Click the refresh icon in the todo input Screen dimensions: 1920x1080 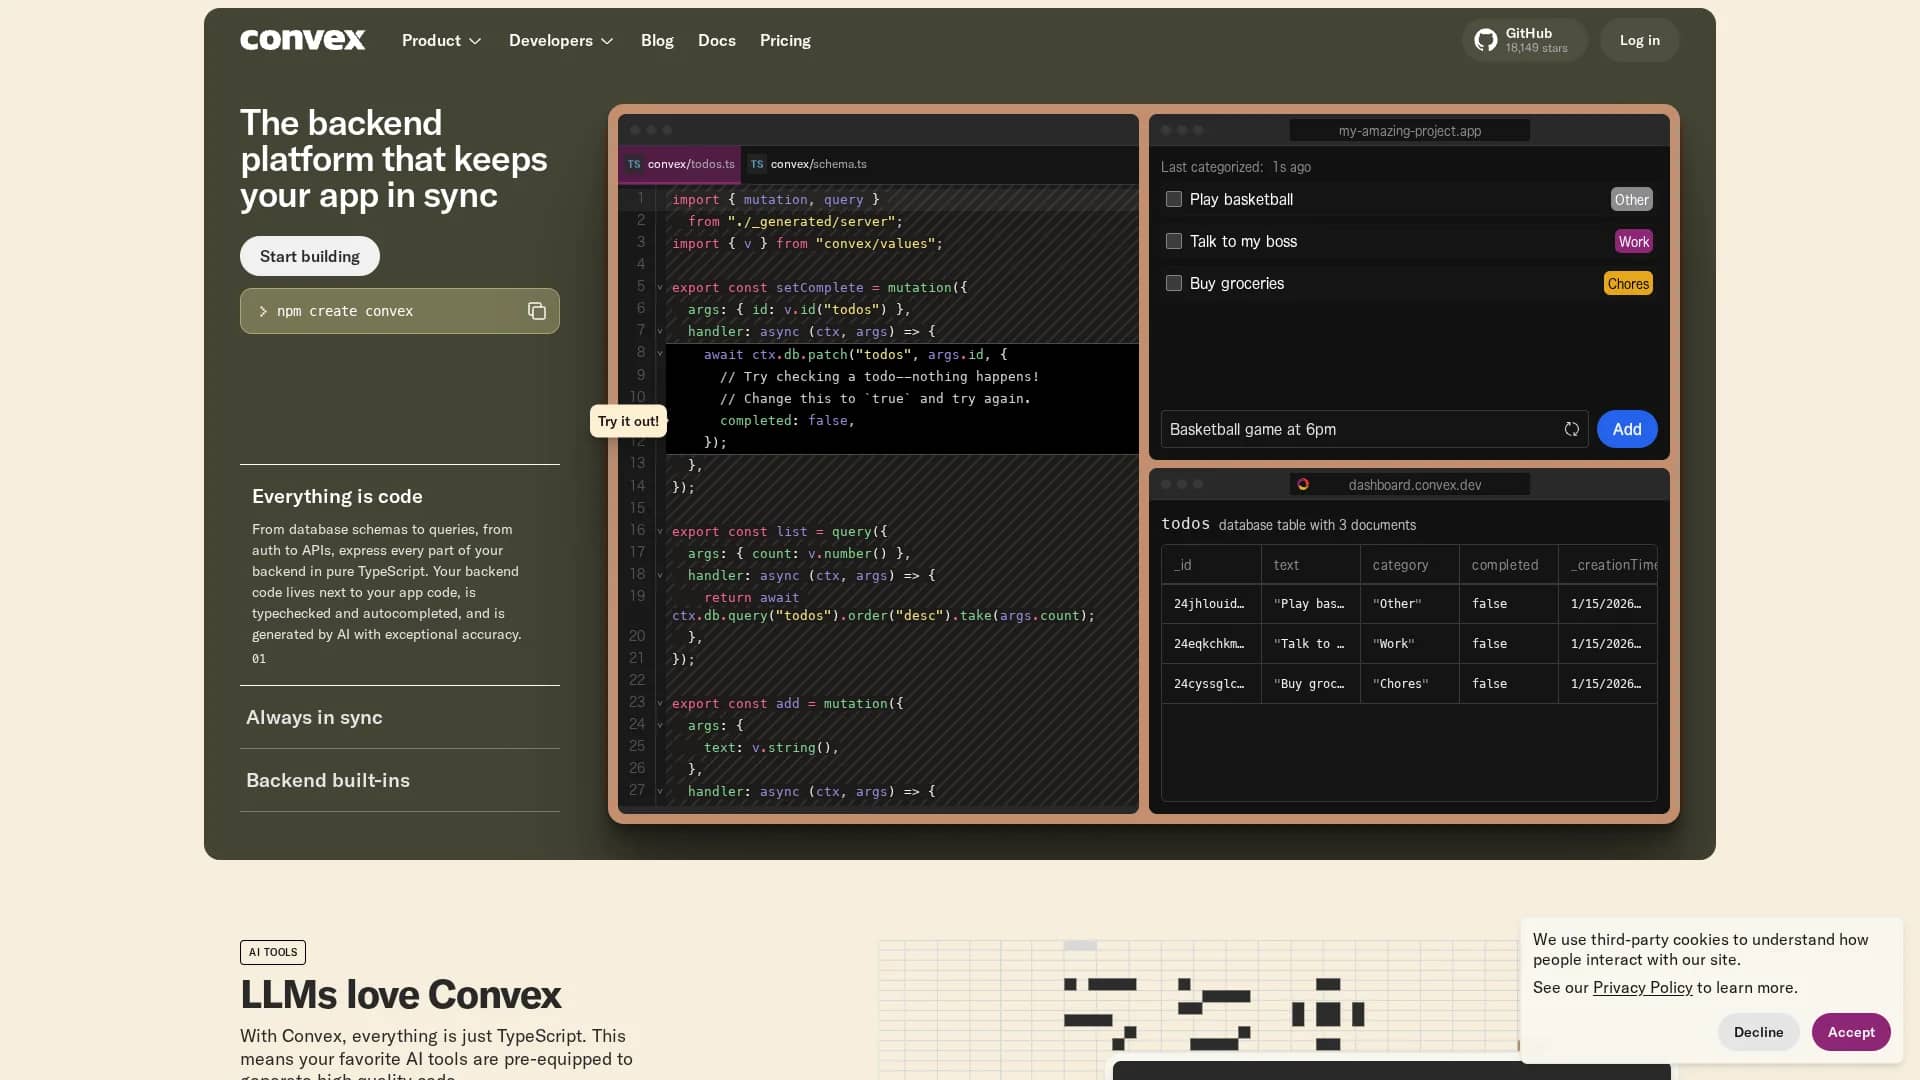pyautogui.click(x=1572, y=429)
